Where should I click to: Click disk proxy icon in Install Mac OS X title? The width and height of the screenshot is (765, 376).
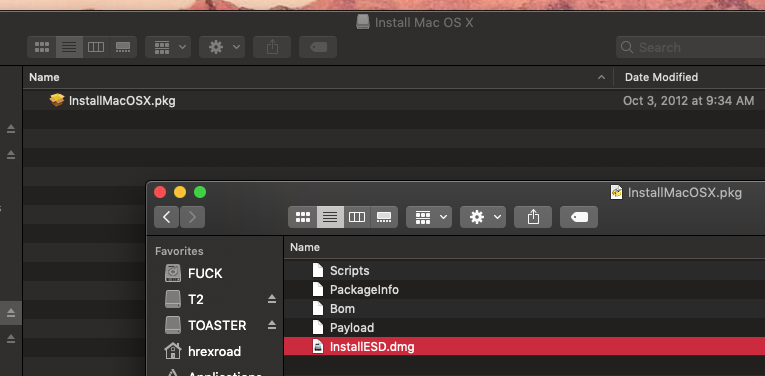[x=362, y=22]
